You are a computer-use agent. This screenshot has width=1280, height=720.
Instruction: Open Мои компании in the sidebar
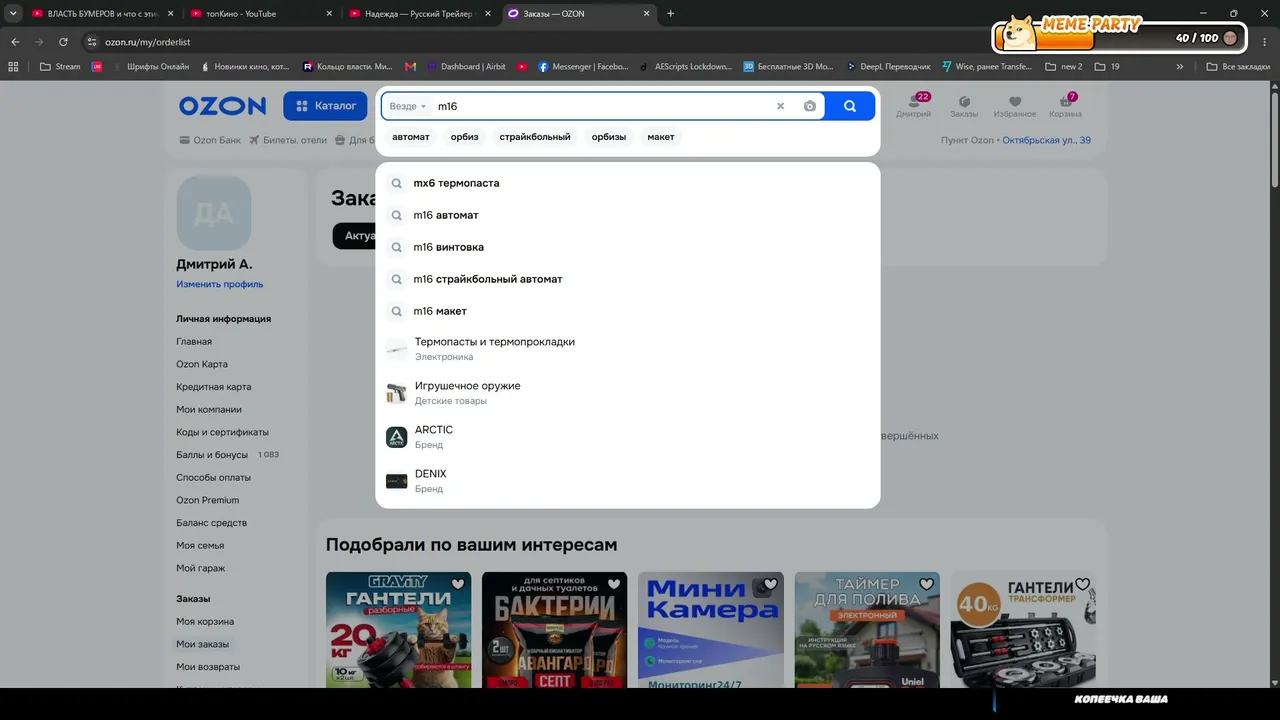point(209,410)
